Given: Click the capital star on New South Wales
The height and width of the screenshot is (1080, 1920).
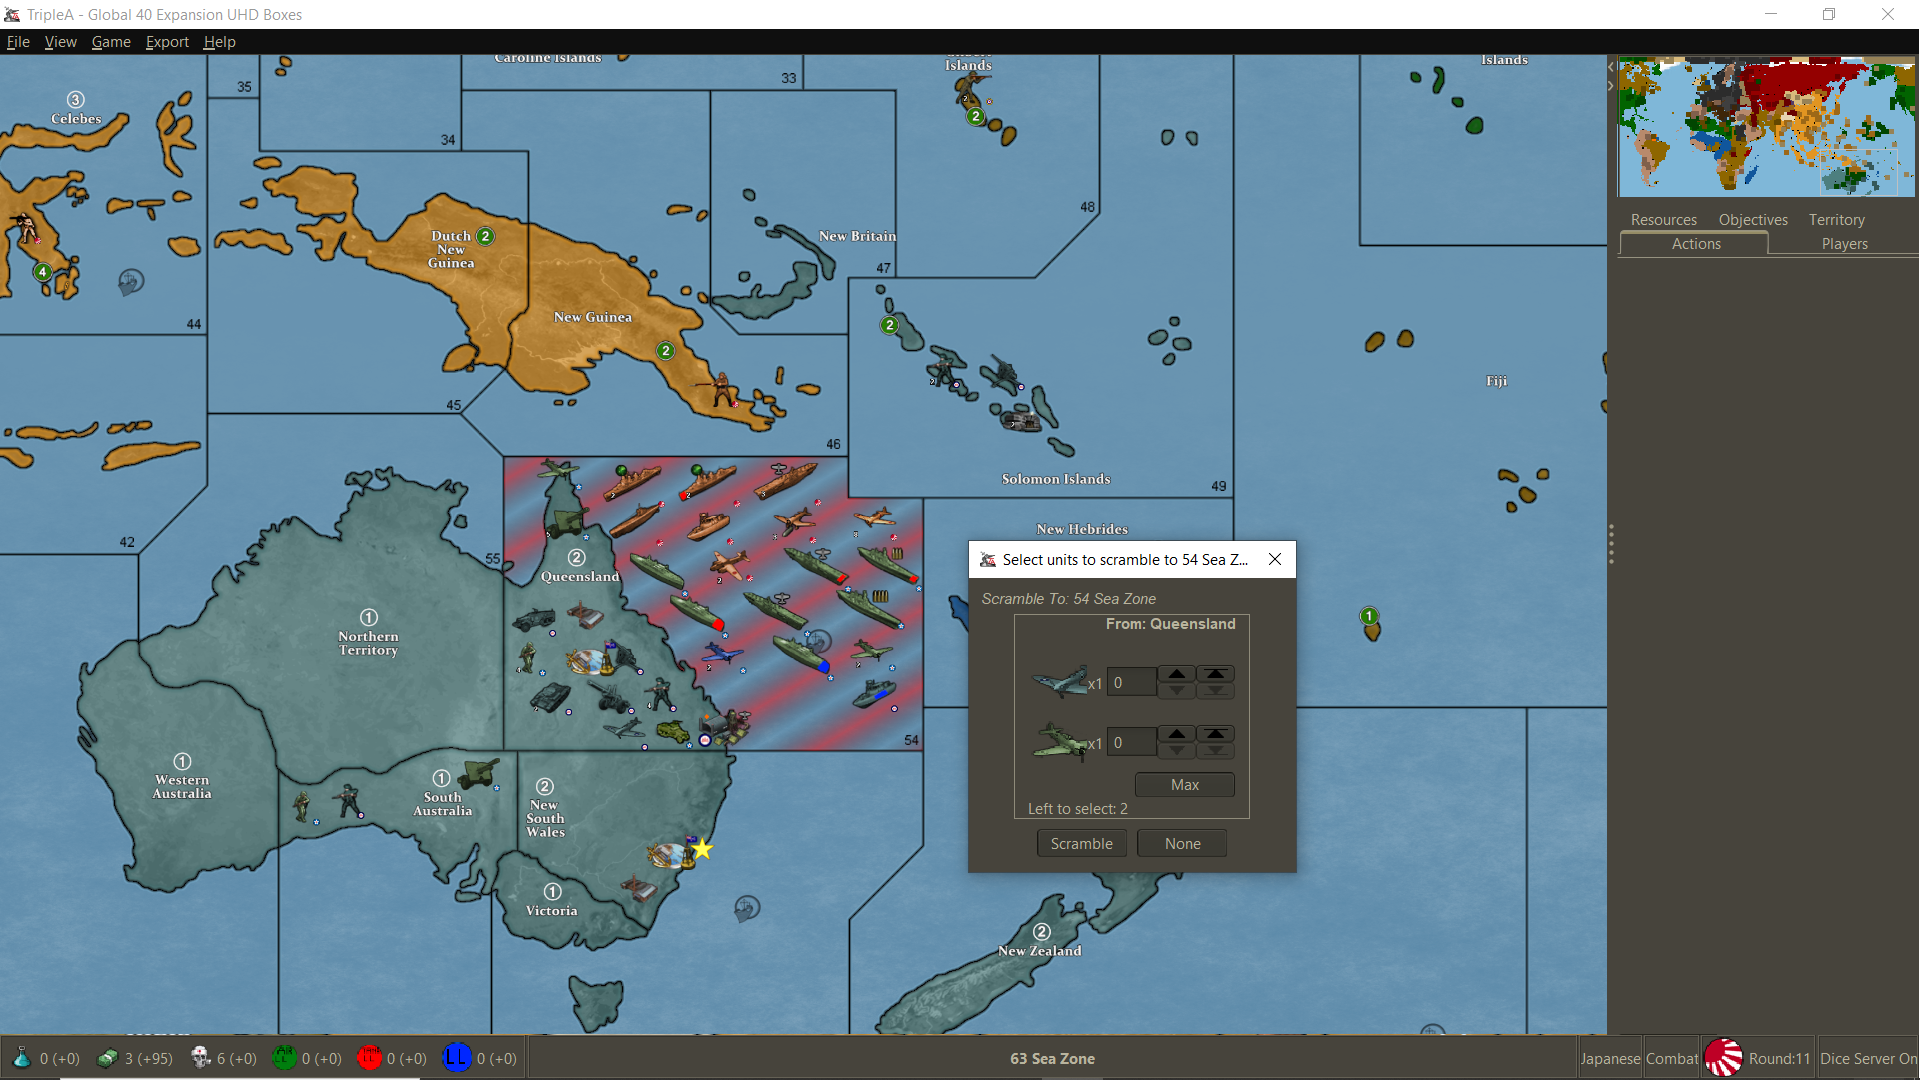Looking at the screenshot, I should [x=703, y=849].
